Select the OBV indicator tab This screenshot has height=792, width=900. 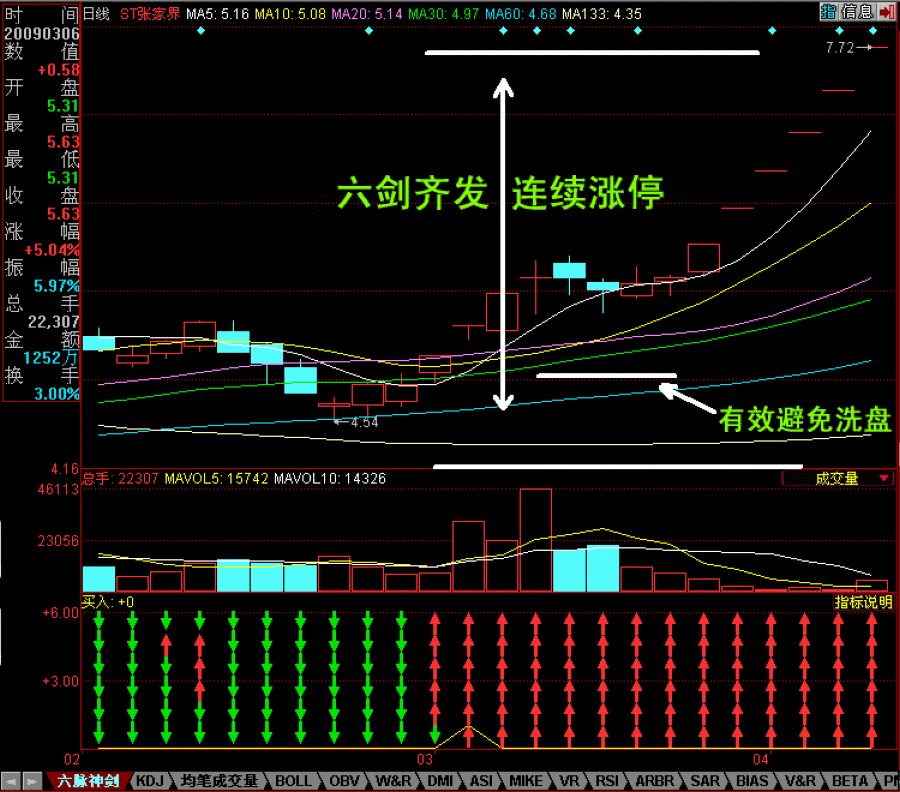345,781
